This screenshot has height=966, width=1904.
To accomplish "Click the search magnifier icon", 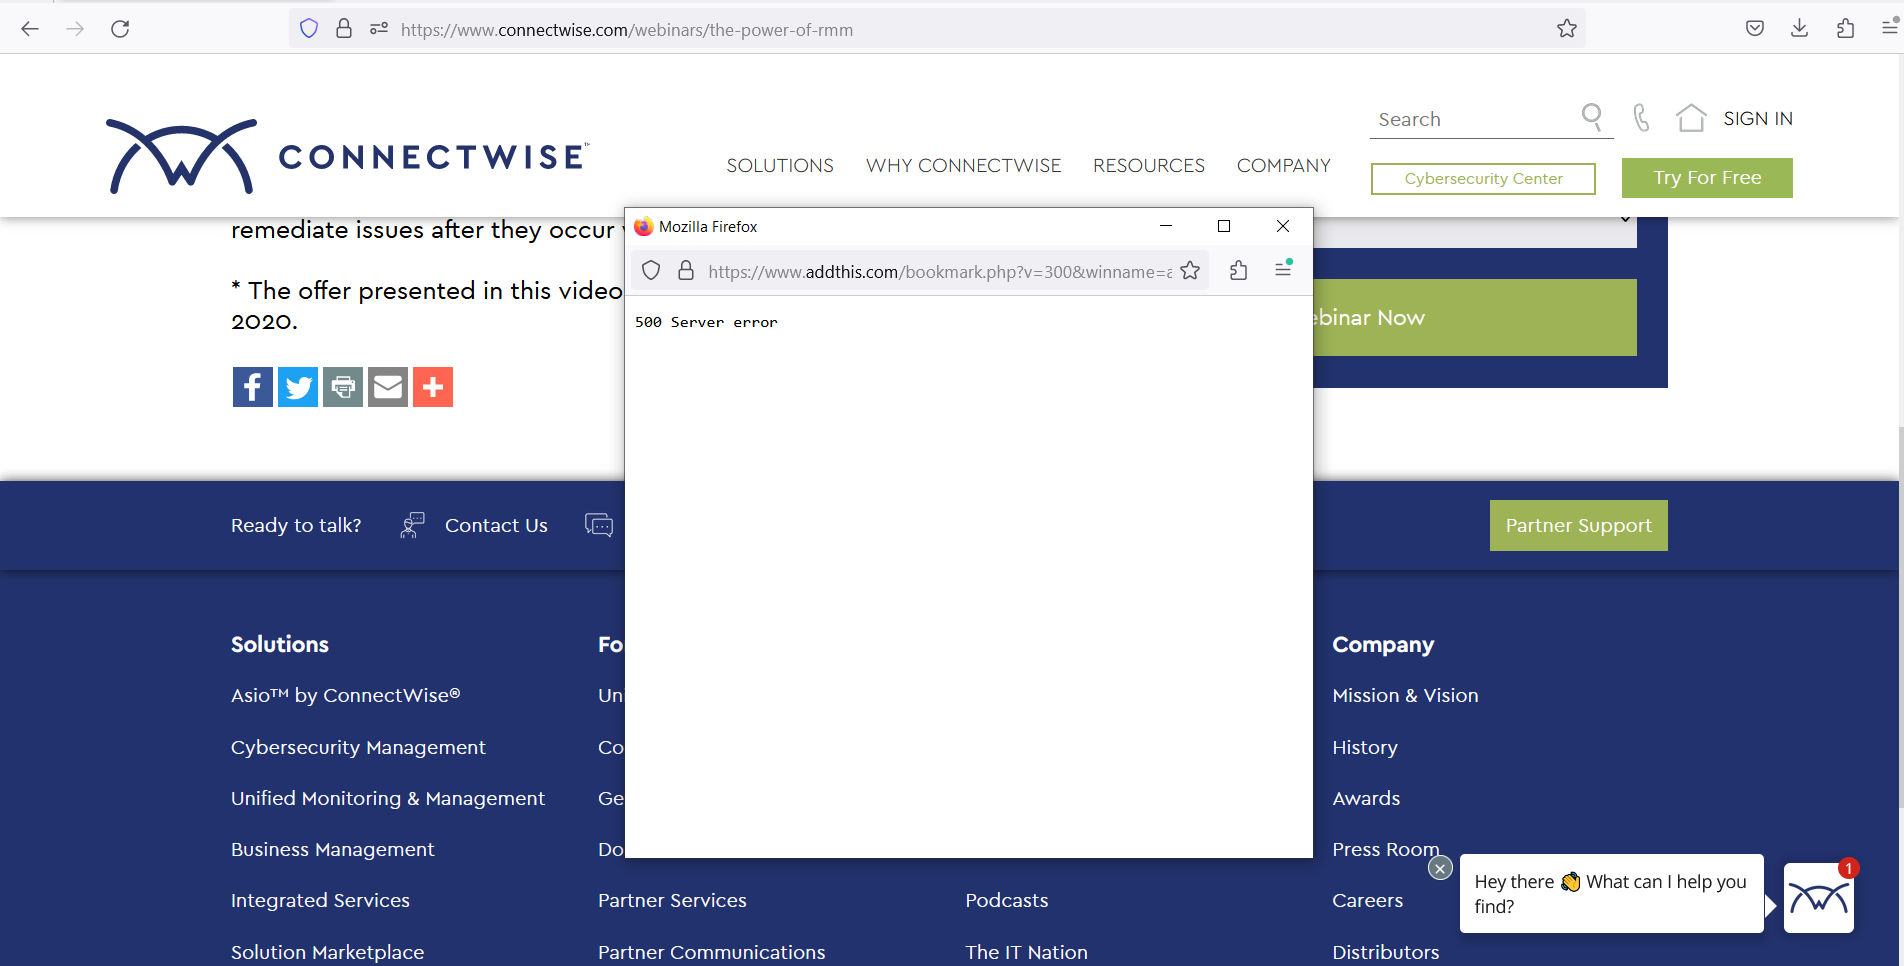I will click(1592, 117).
